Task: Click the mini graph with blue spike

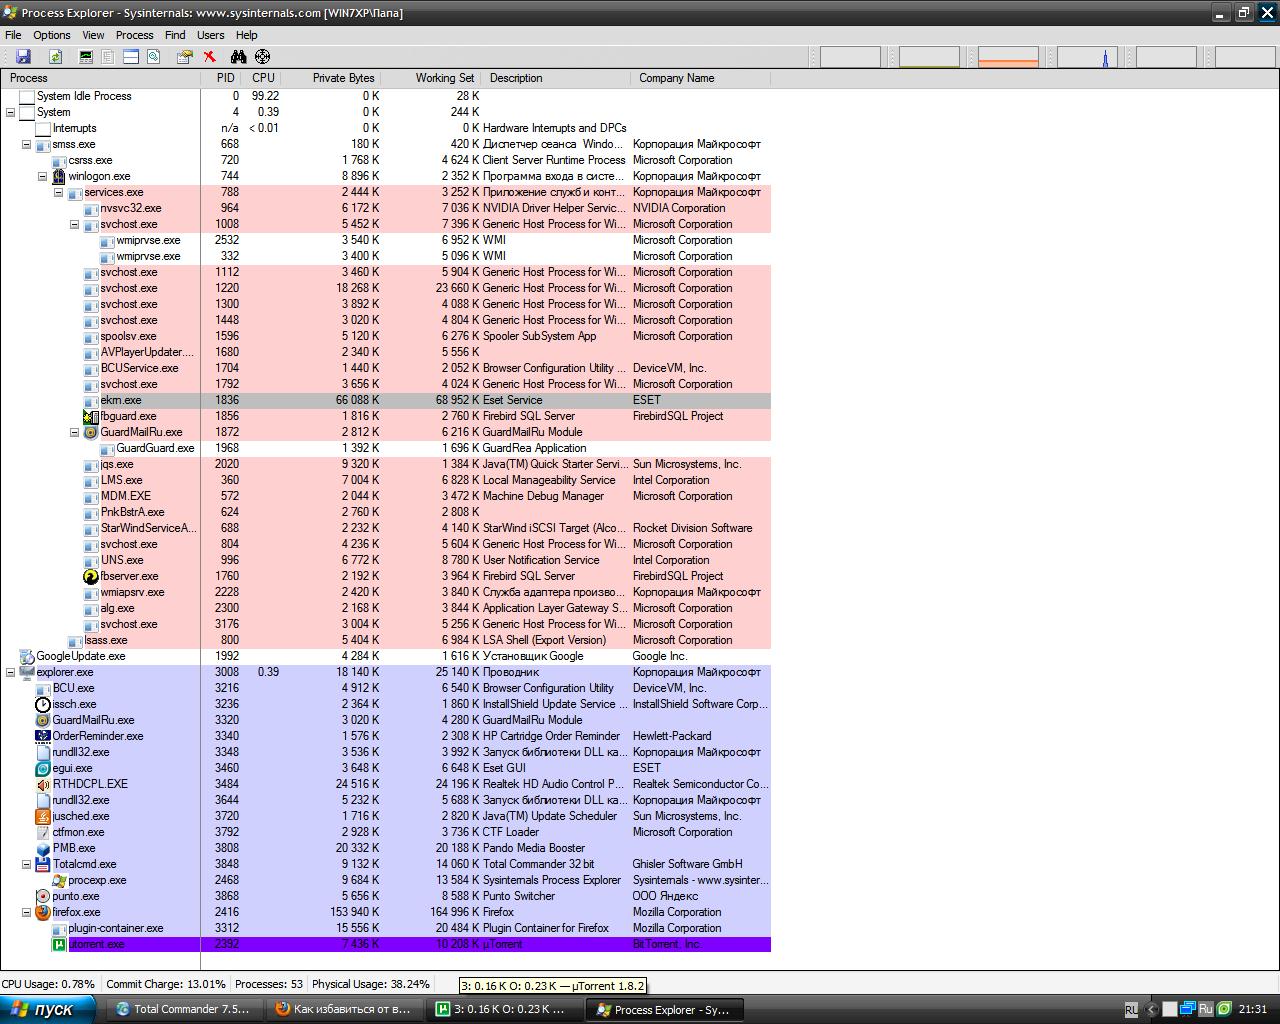Action: 1087,57
